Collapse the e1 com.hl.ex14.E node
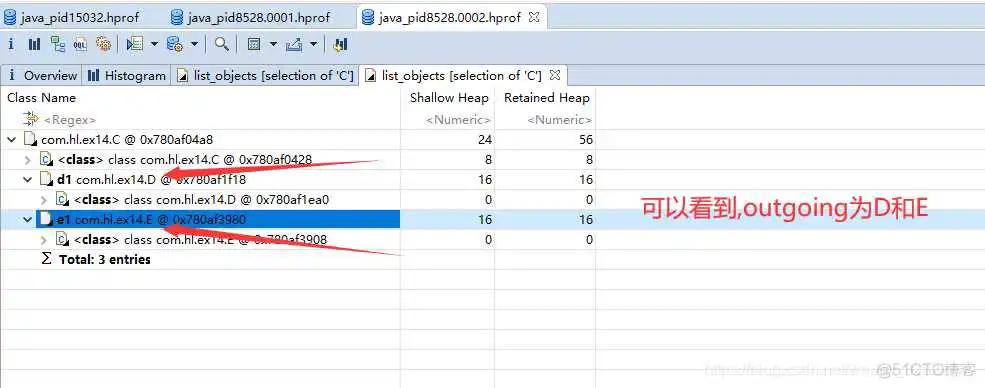Screen dimensions: 985x388 [28, 220]
